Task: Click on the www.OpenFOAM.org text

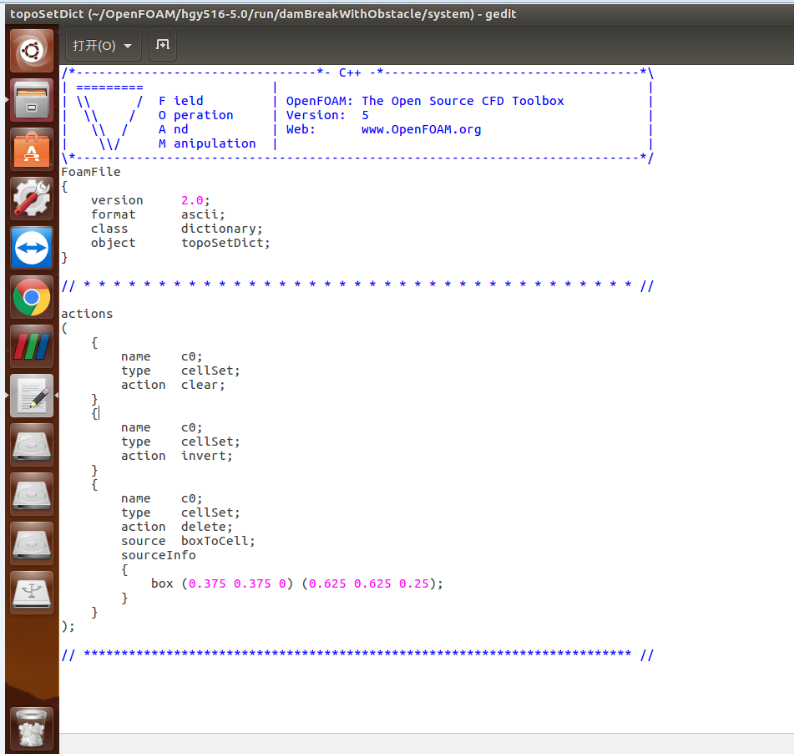Action: 421,130
